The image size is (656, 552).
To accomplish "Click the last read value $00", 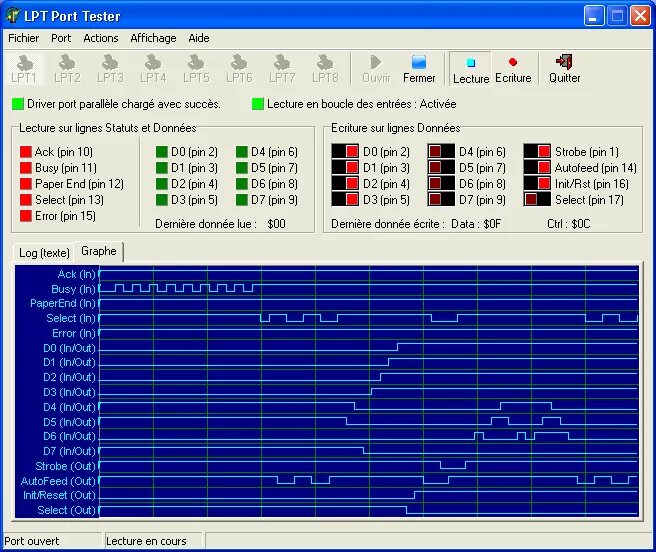I will click(x=277, y=224).
